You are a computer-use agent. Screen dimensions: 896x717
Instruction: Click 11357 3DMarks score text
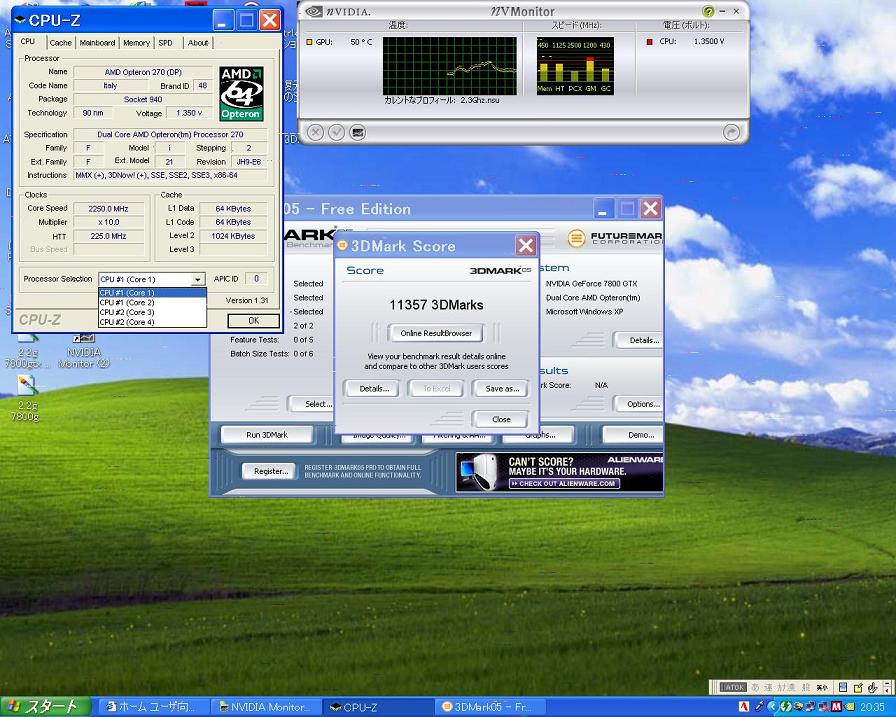pyautogui.click(x=436, y=305)
